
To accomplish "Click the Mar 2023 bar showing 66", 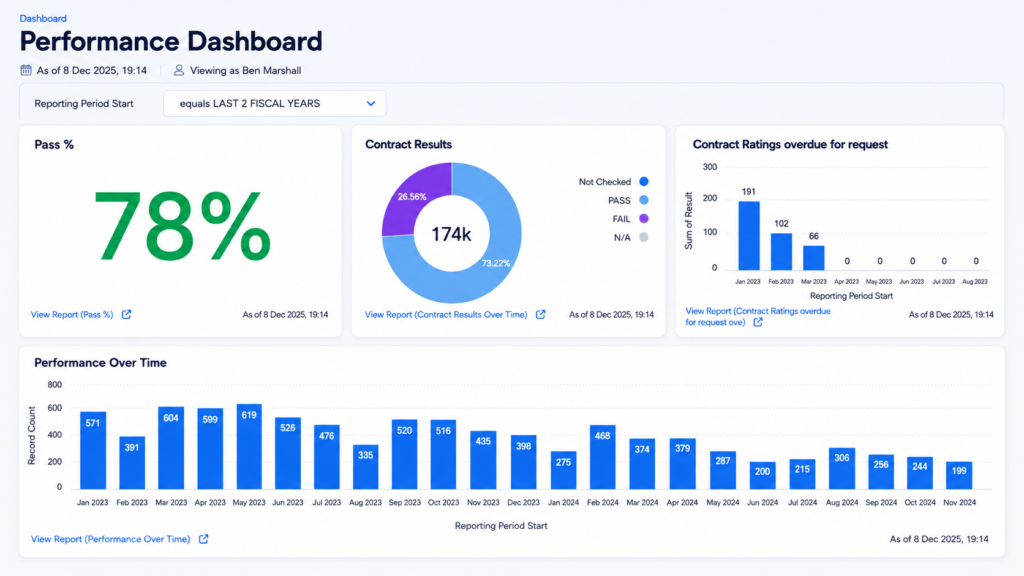I will point(814,258).
